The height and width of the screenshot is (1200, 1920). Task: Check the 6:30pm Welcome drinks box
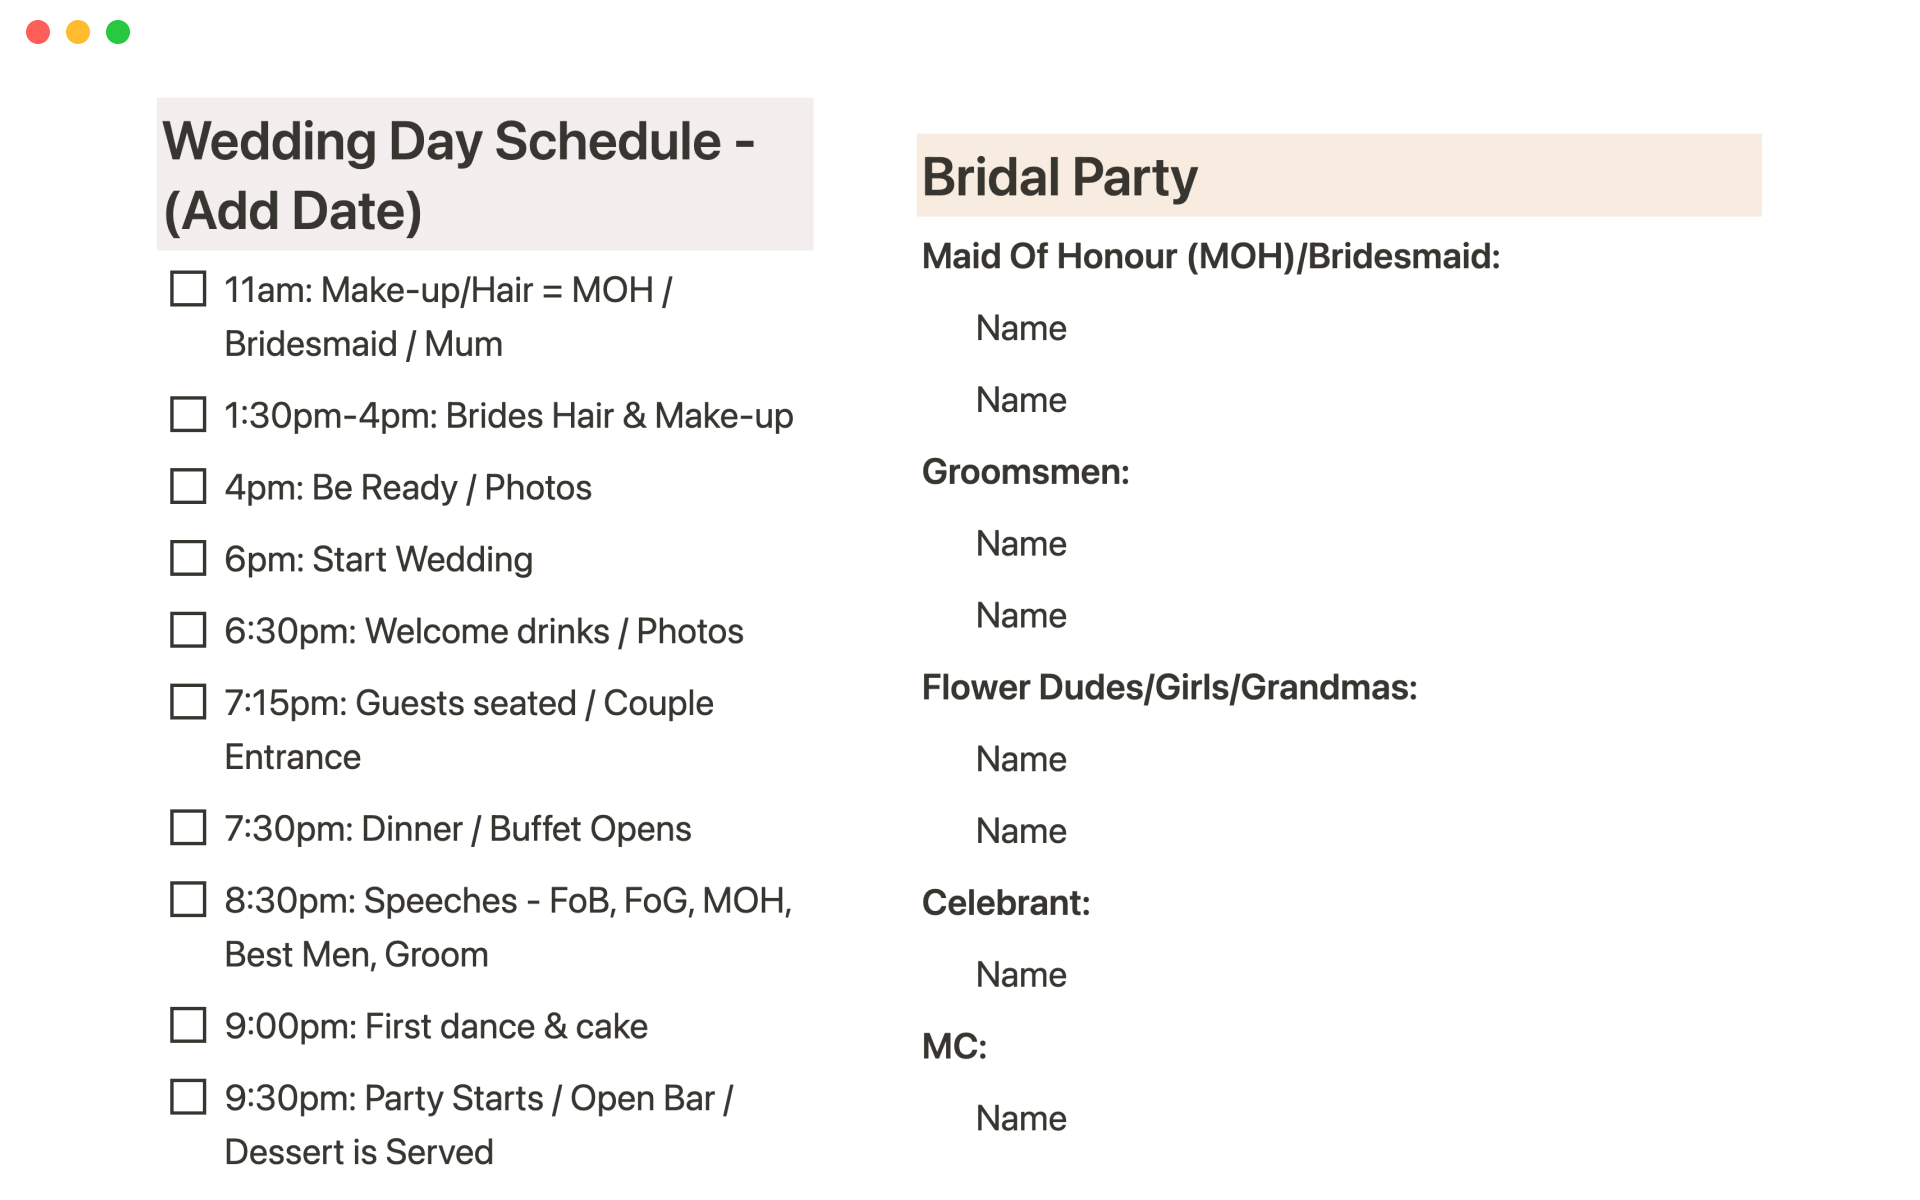(188, 631)
